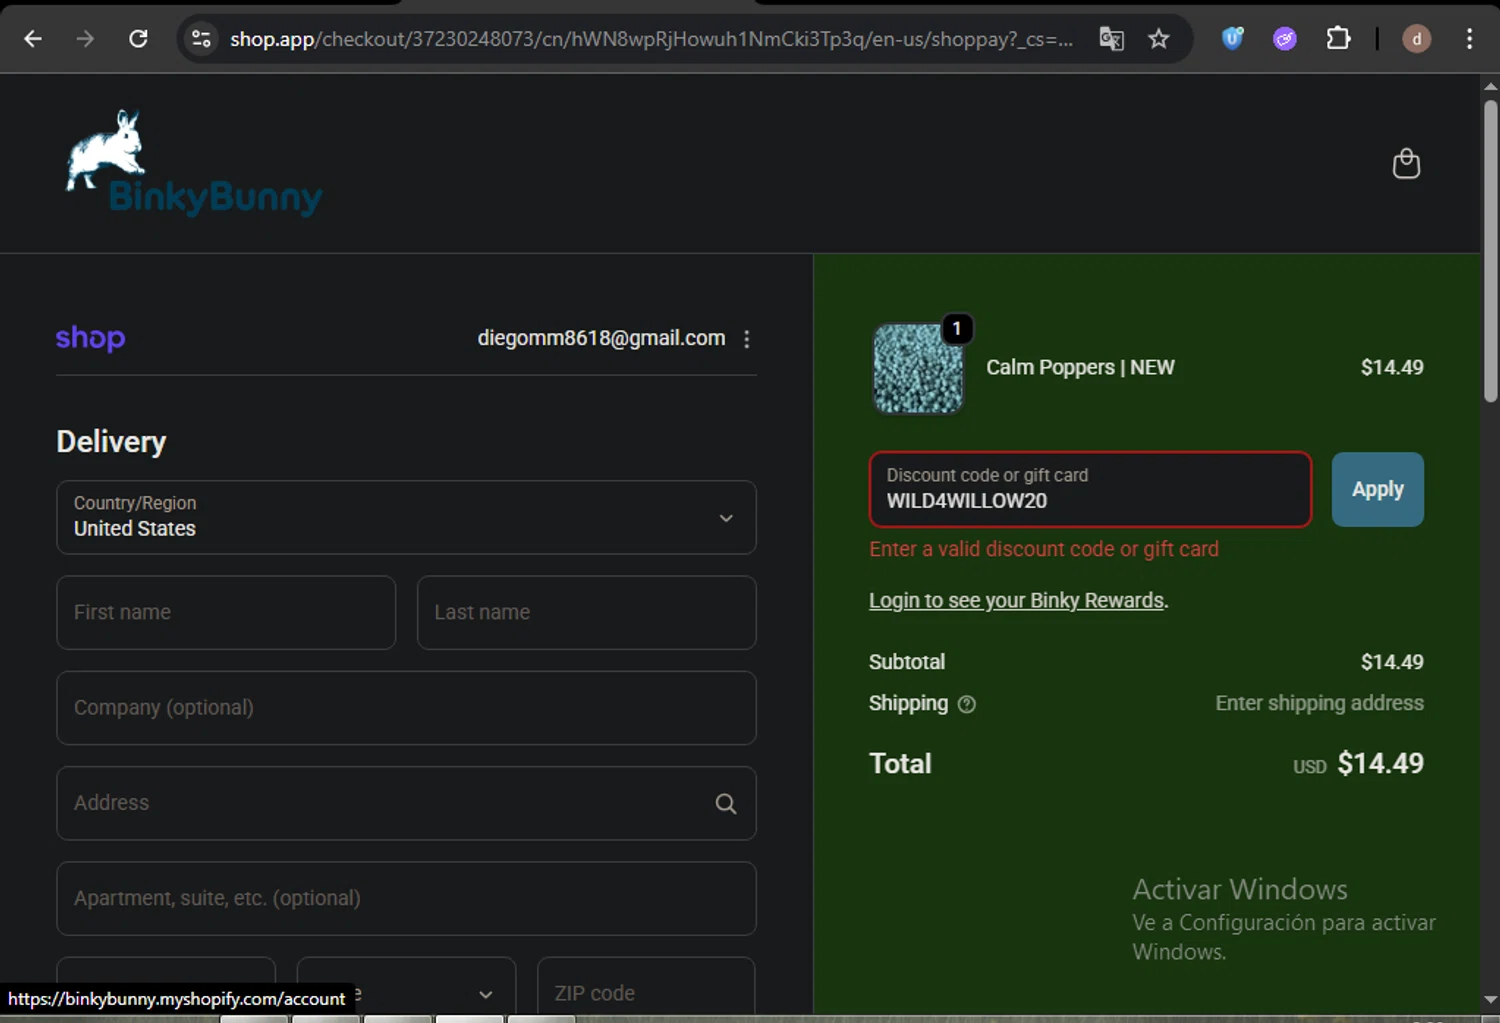The width and height of the screenshot is (1500, 1023).
Task: Open the Chrome profile avatar
Action: point(1416,39)
